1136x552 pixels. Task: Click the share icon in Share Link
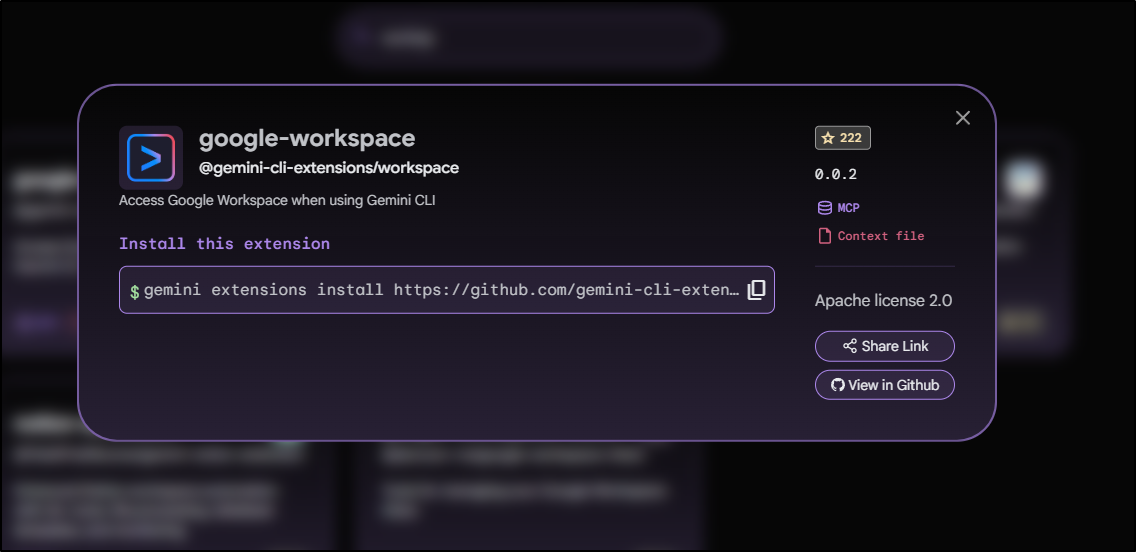tap(850, 346)
